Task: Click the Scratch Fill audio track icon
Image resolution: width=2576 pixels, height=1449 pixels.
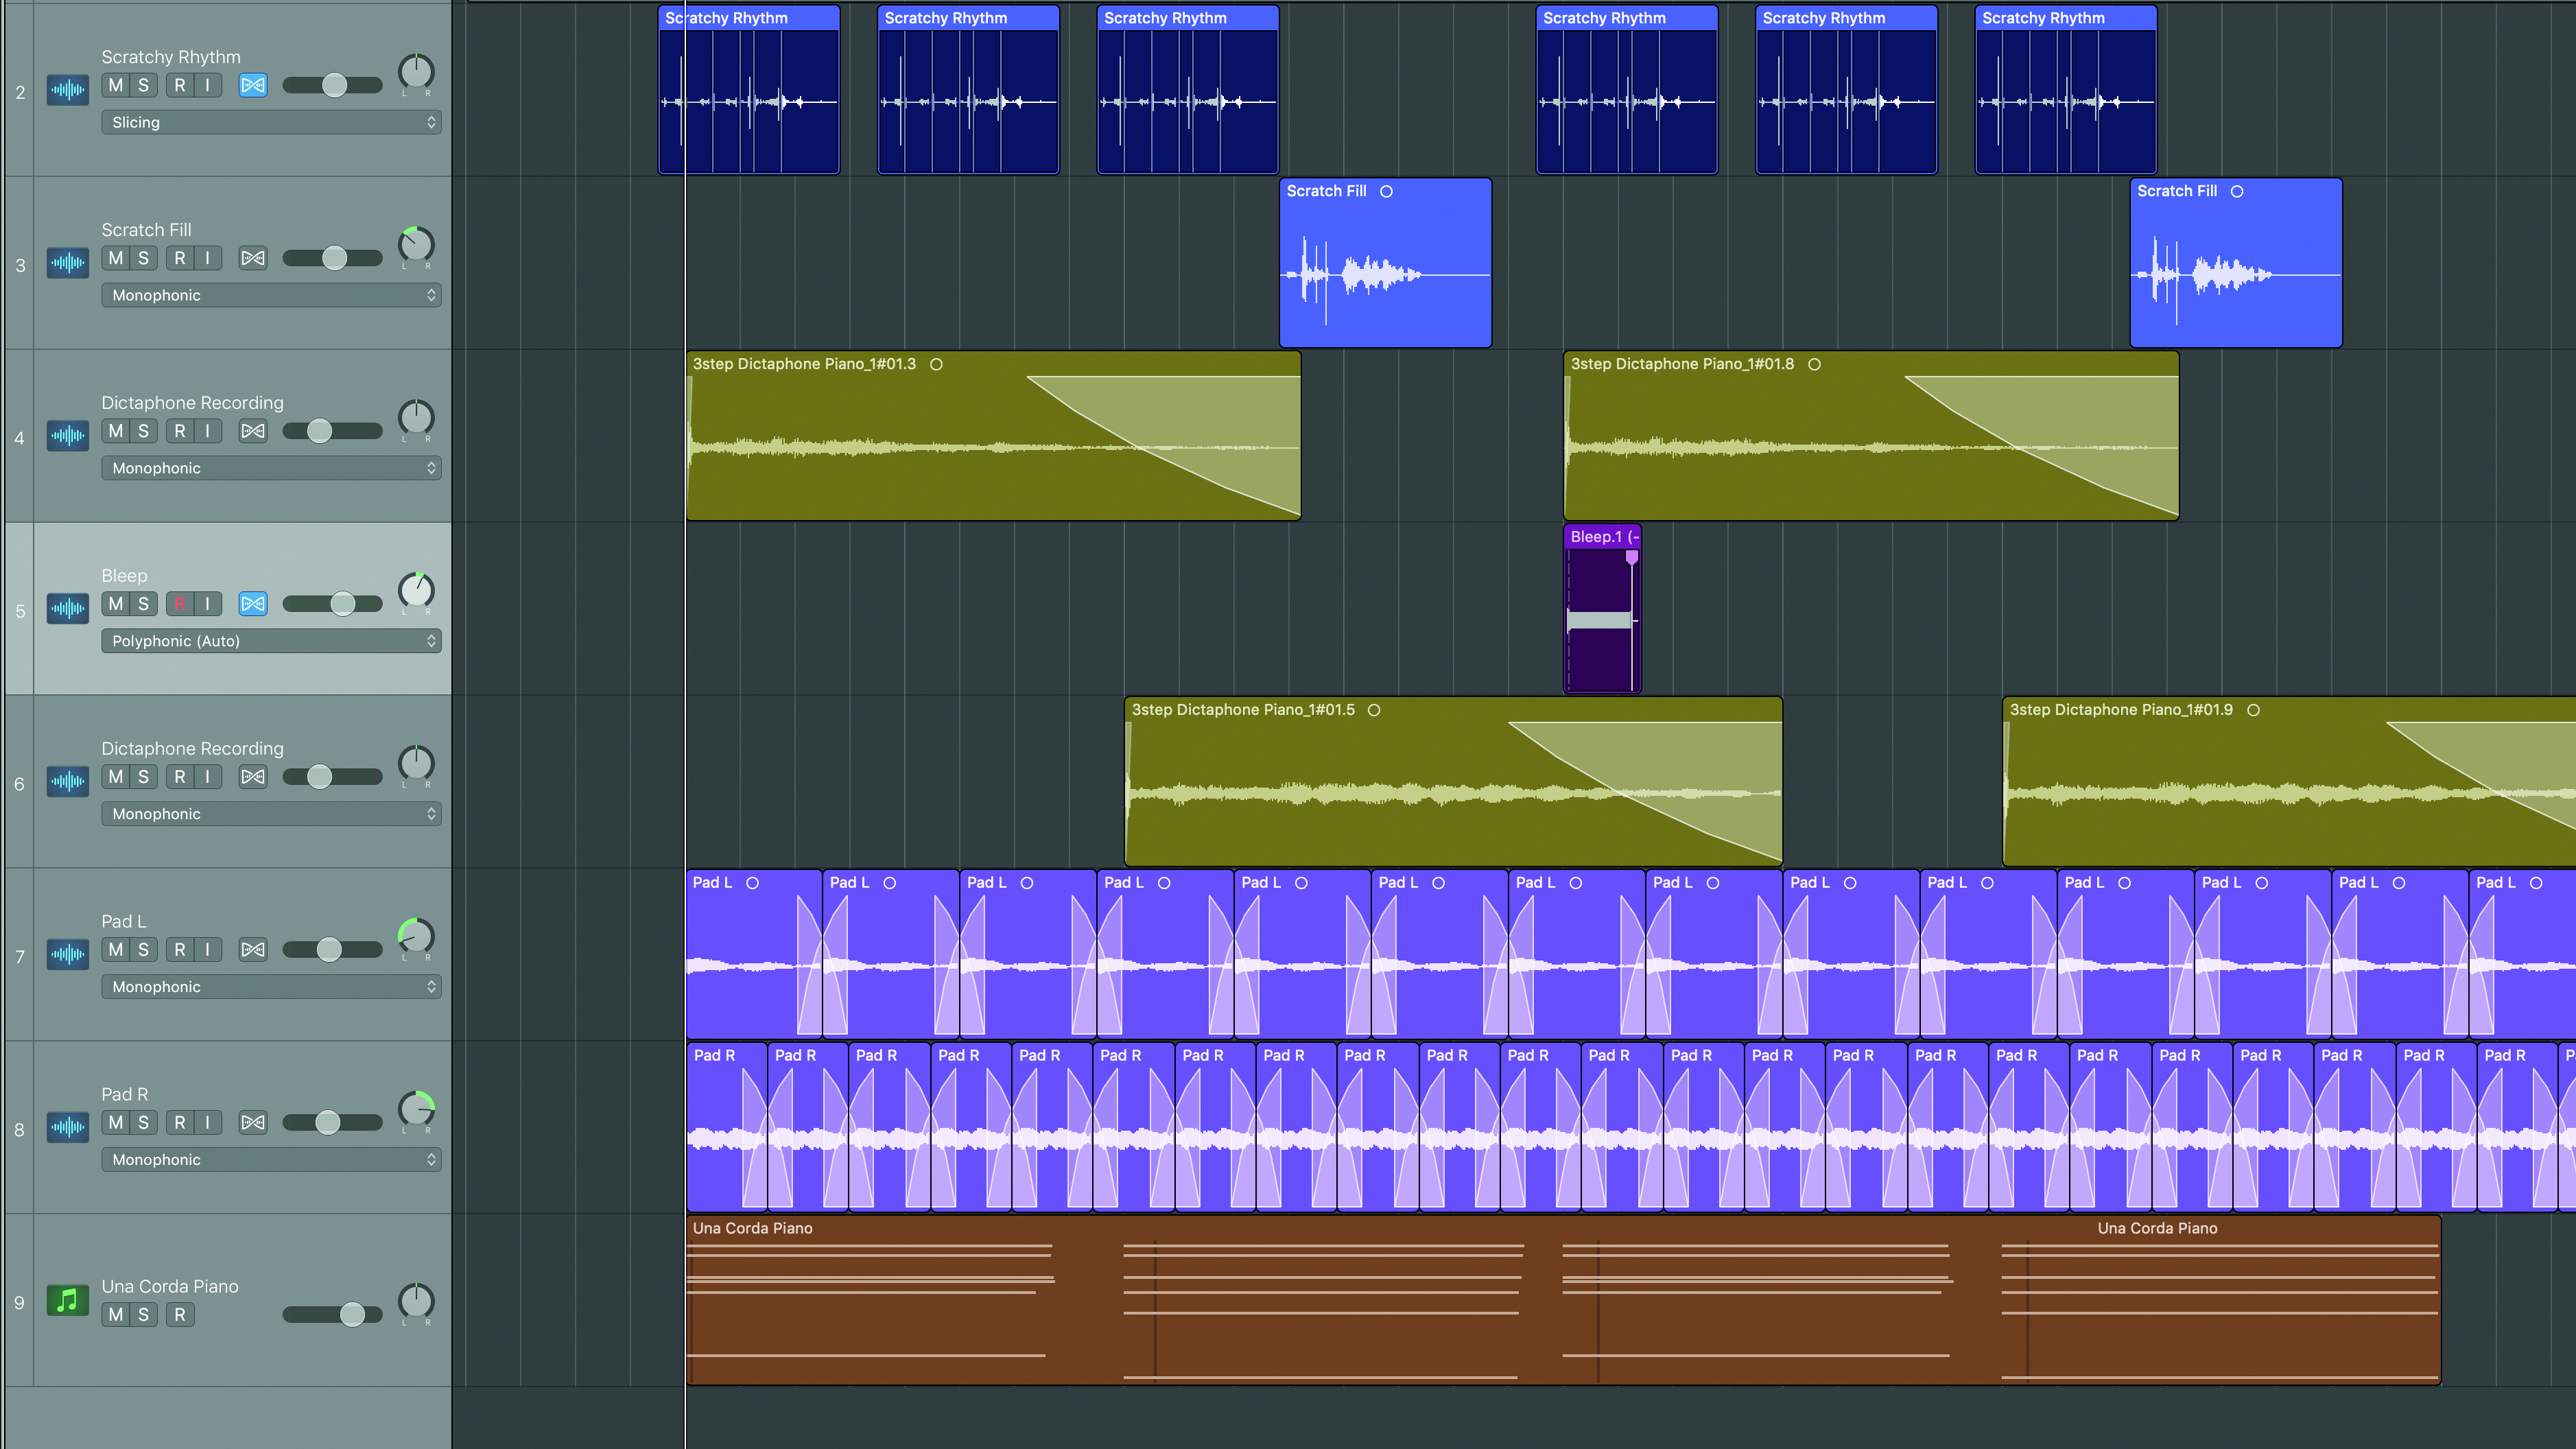Action: click(68, 263)
